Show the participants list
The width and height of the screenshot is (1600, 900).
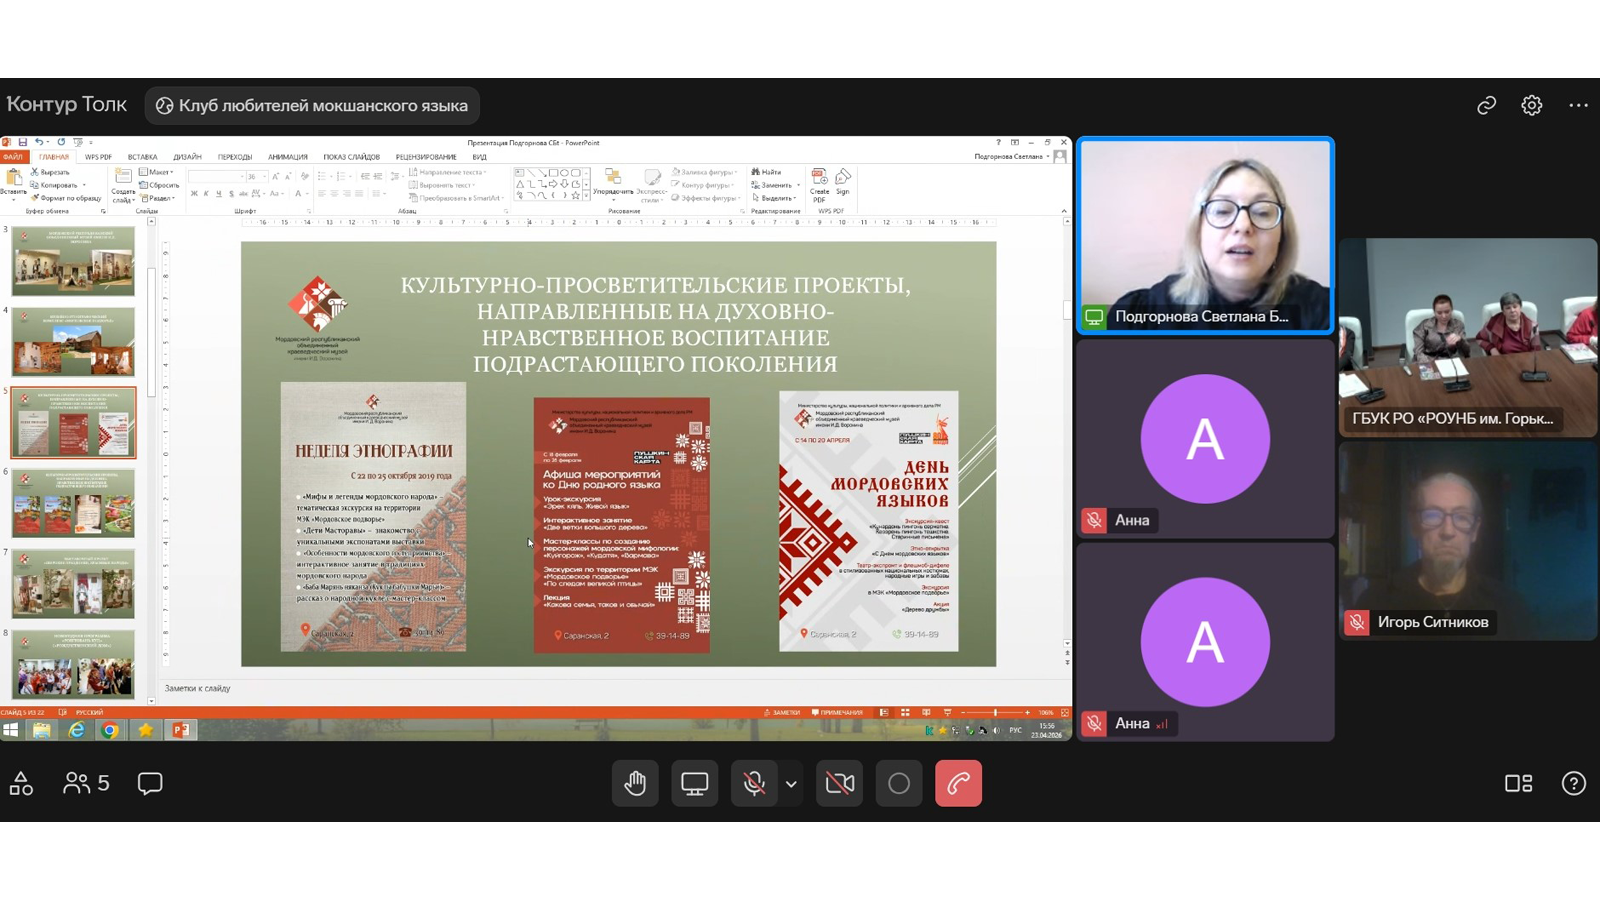click(x=86, y=784)
